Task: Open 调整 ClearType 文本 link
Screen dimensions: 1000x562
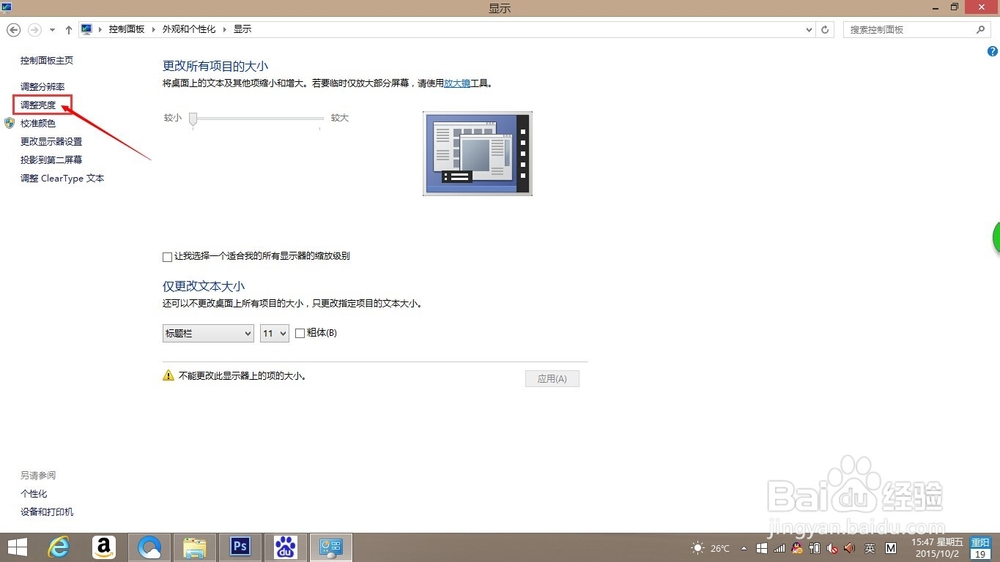Action: point(62,179)
